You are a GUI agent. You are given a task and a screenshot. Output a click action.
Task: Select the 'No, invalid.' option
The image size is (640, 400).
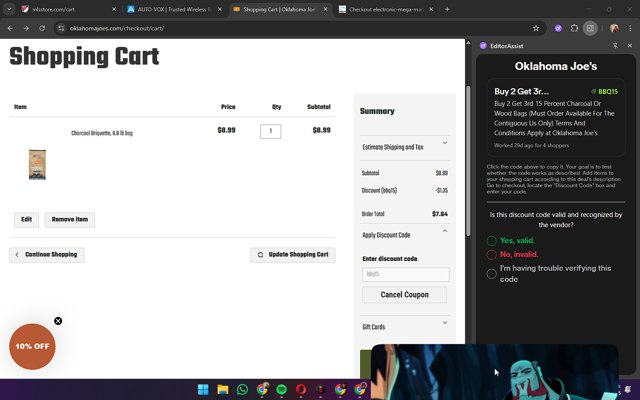tap(491, 255)
